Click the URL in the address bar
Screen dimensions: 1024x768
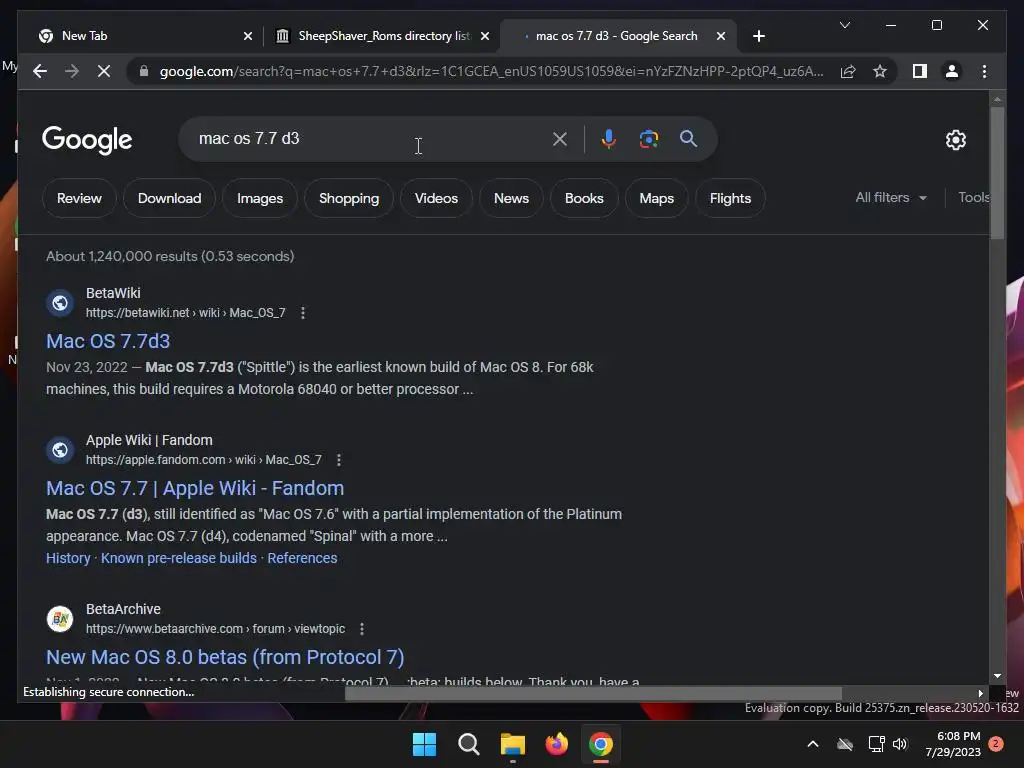pyautogui.click(x=491, y=71)
